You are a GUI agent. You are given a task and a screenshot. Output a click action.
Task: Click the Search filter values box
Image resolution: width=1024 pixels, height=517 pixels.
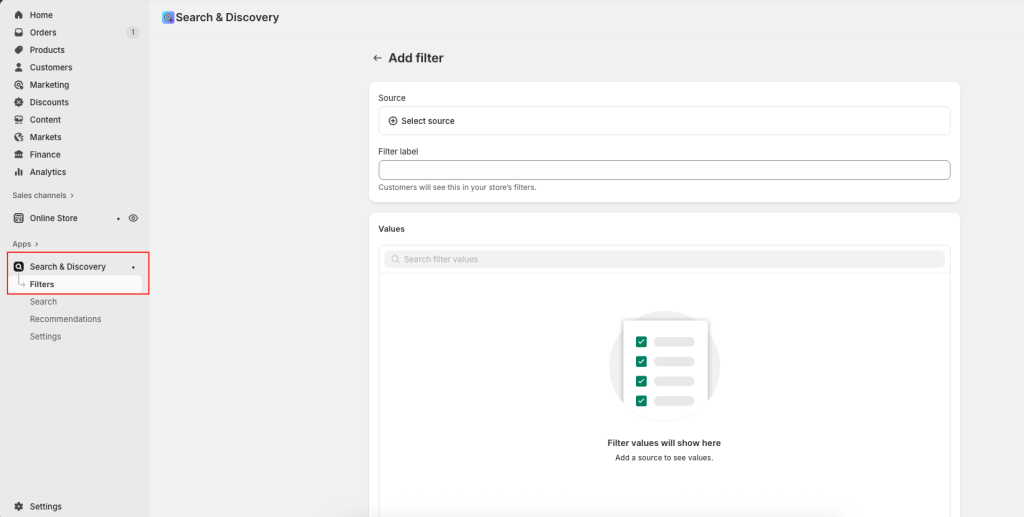664,259
